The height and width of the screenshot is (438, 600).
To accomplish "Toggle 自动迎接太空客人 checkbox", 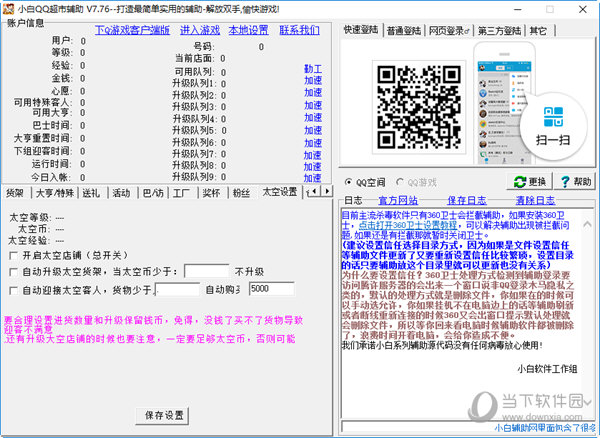I will (x=13, y=291).
